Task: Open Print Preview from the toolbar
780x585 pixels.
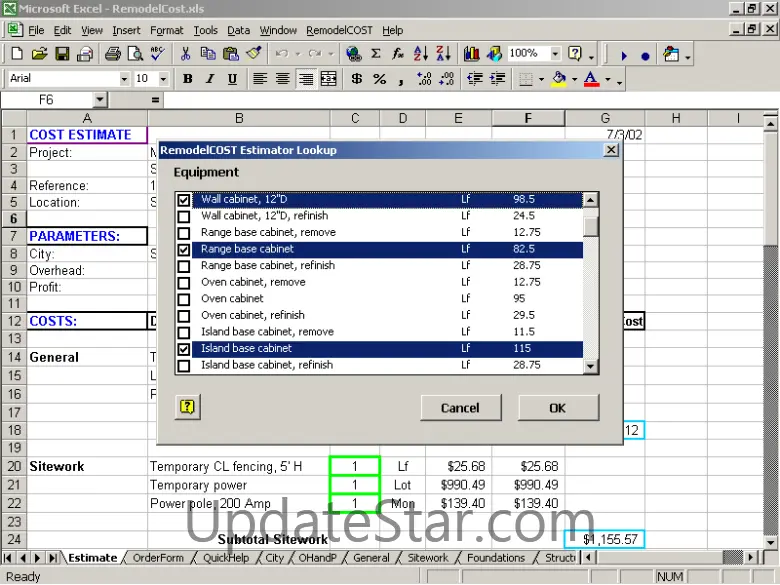Action: 135,54
